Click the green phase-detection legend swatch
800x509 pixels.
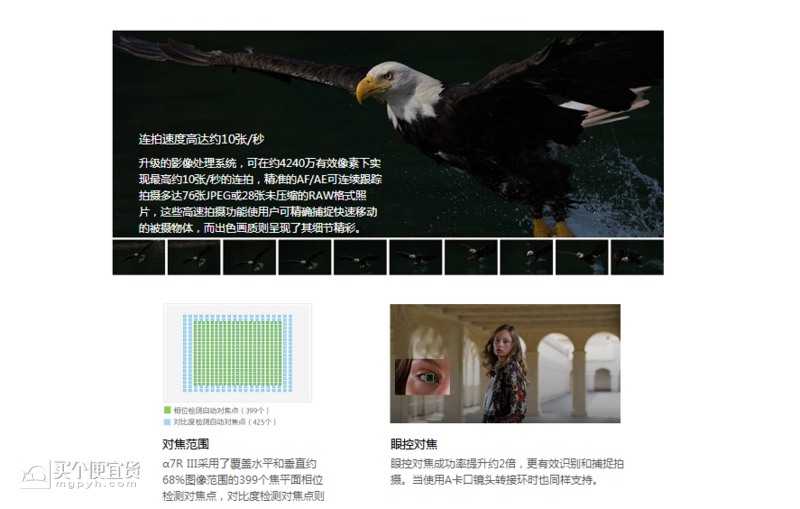pyautogui.click(x=167, y=411)
